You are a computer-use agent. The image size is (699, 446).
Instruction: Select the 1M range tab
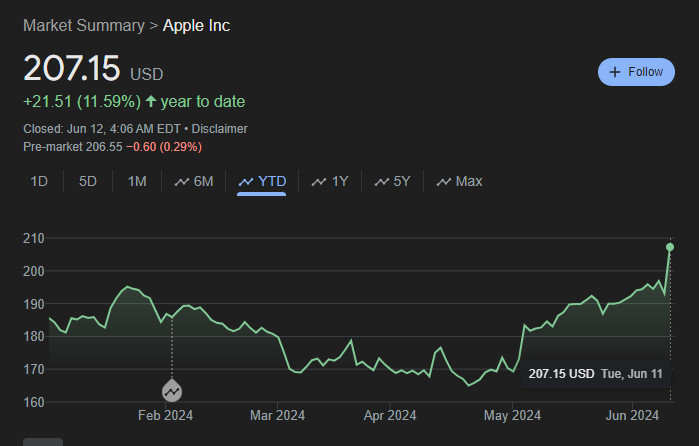[x=137, y=182]
